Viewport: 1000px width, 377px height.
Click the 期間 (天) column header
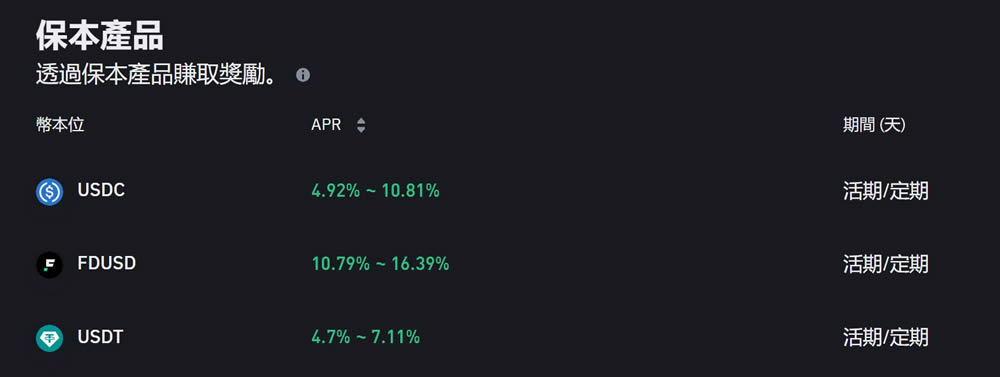(874, 125)
